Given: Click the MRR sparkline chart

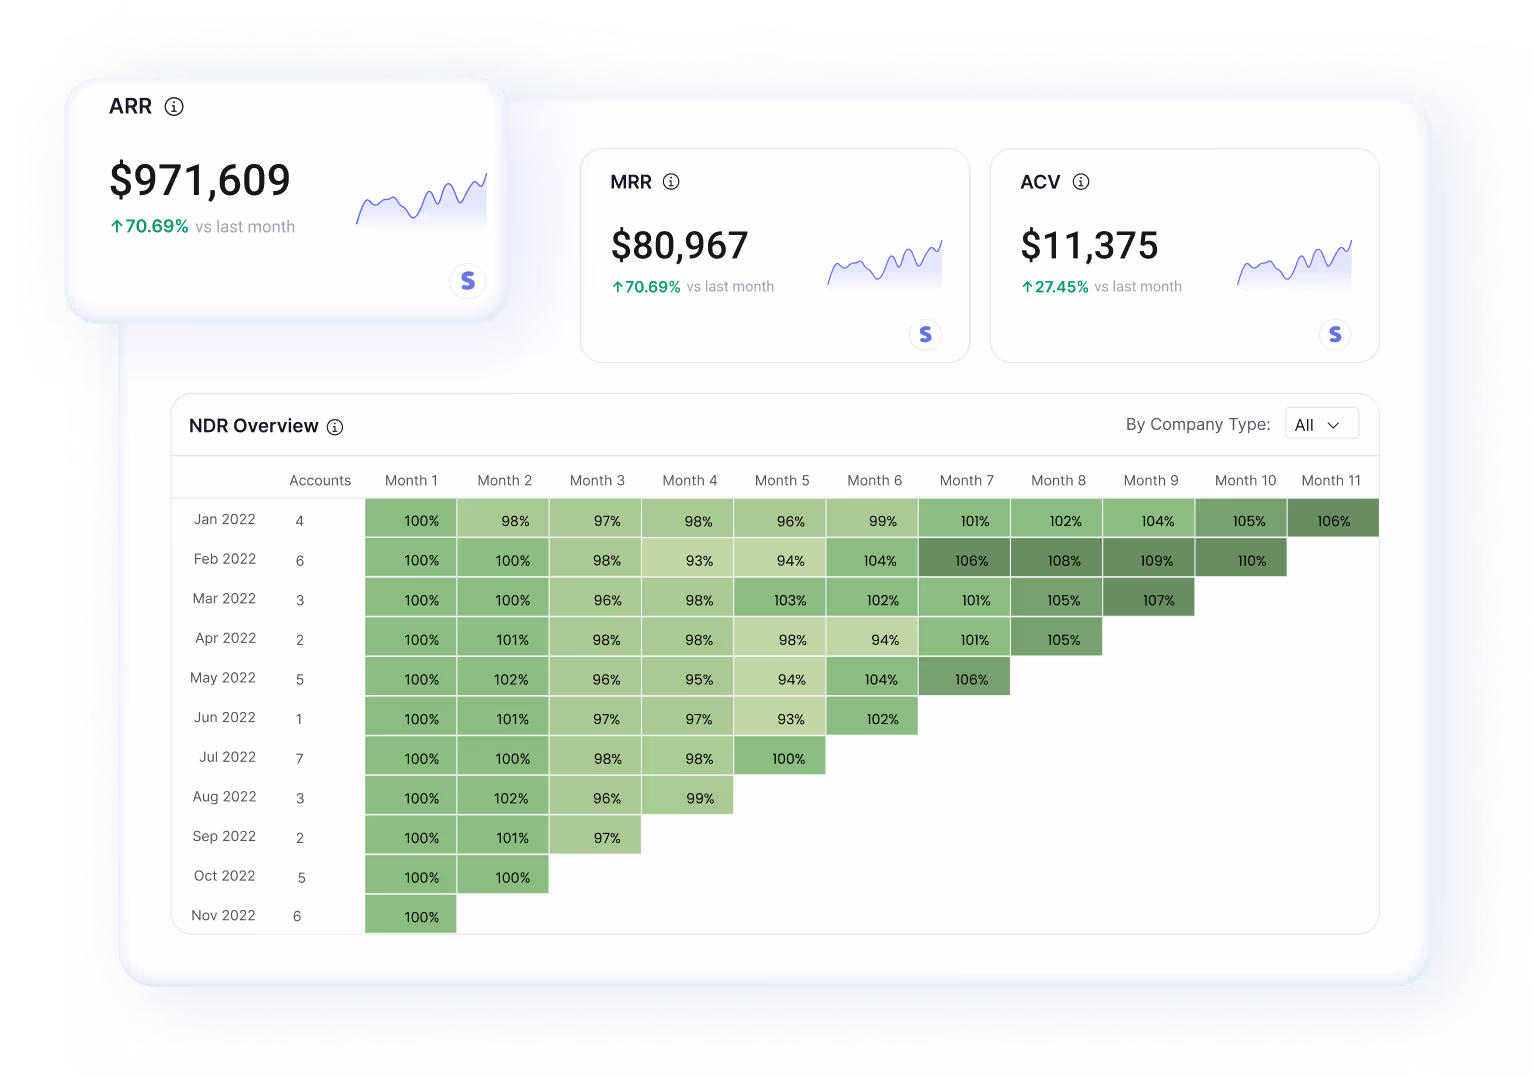Looking at the screenshot, I should click(x=885, y=264).
